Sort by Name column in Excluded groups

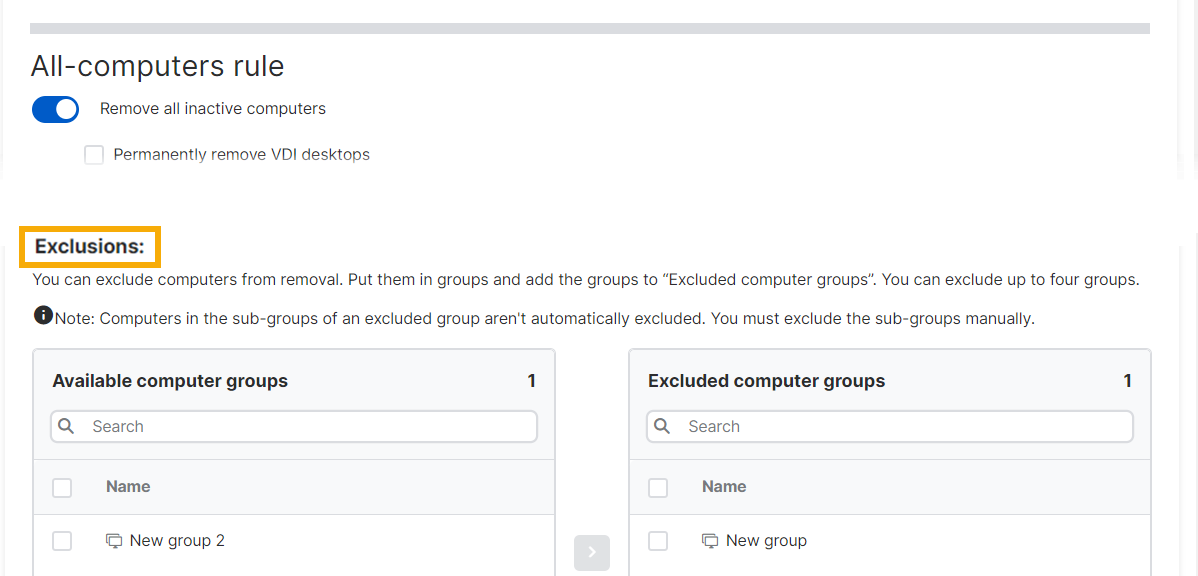[724, 487]
